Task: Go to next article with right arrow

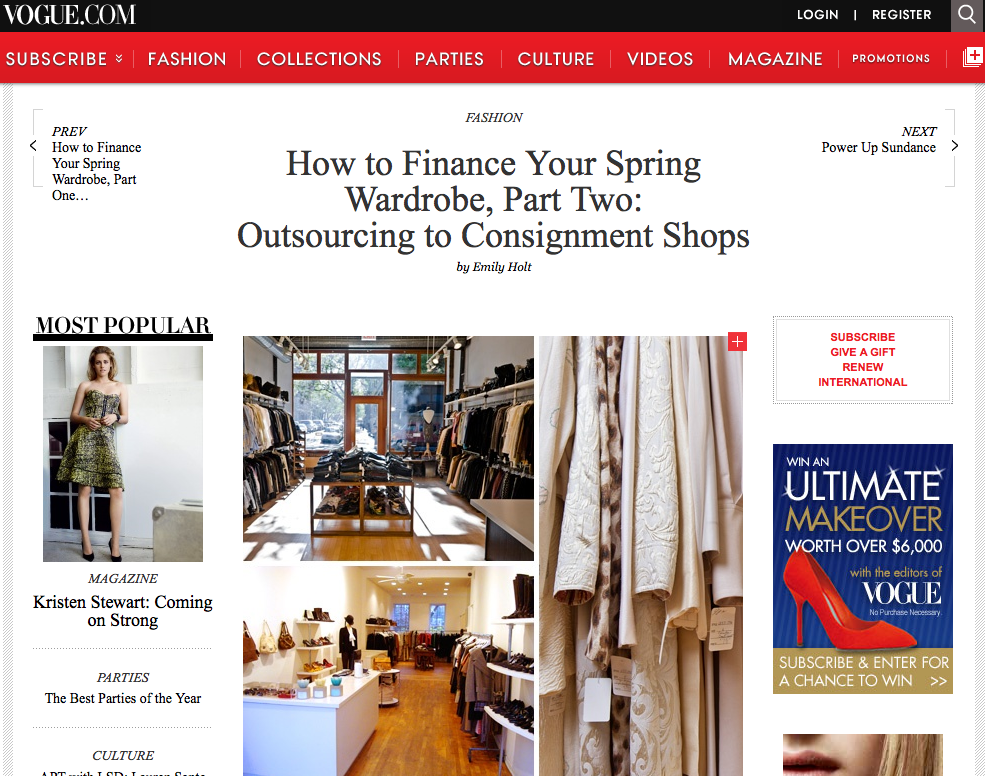Action: (955, 146)
